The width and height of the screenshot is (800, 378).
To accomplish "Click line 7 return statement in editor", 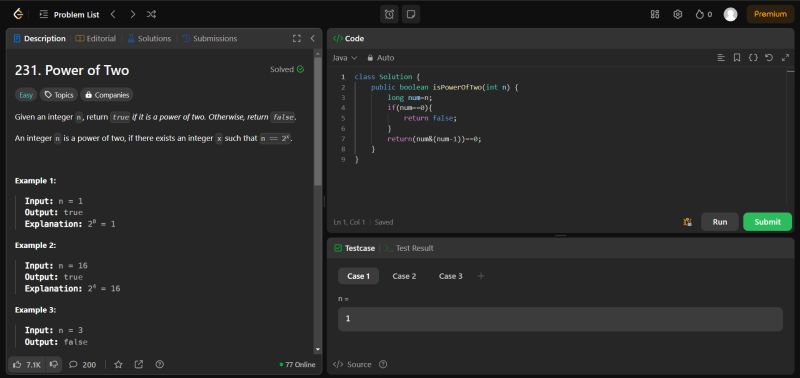I will [x=434, y=139].
